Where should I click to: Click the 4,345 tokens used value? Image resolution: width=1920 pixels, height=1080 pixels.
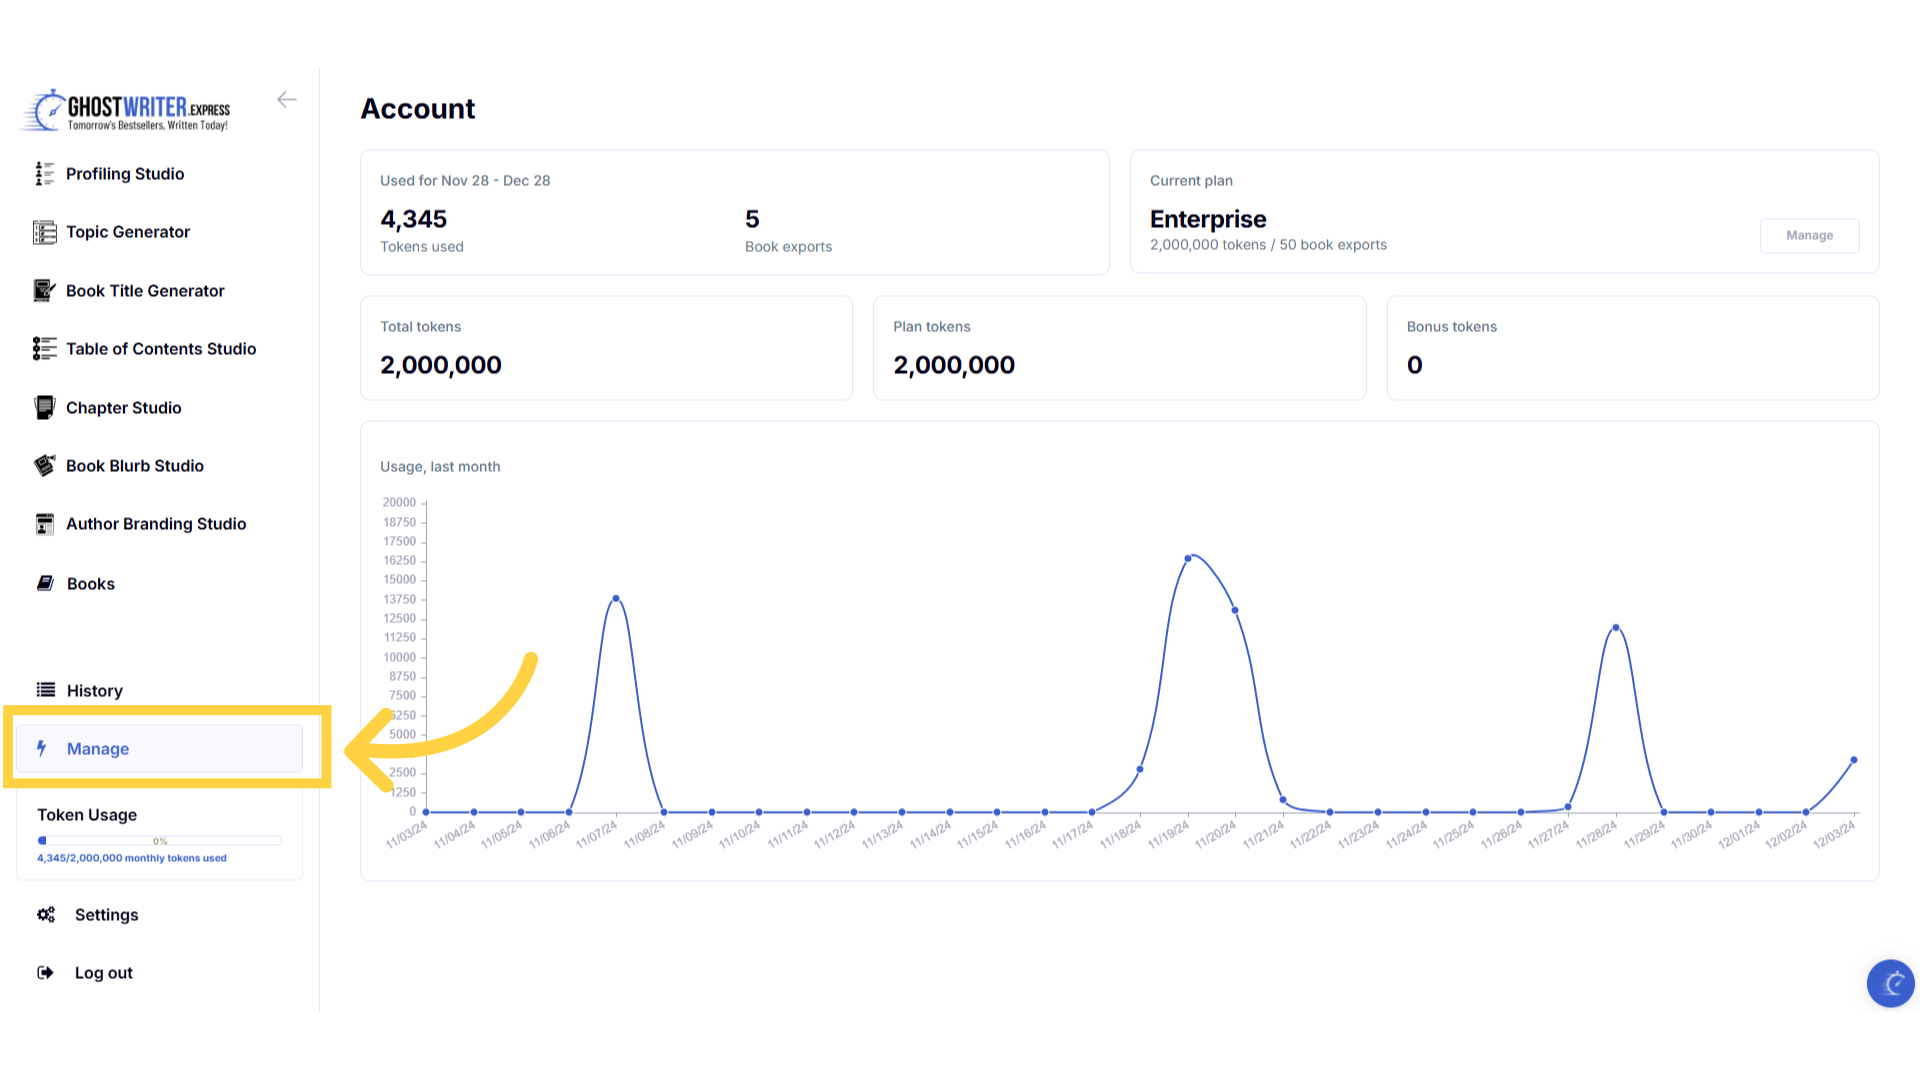(x=414, y=219)
